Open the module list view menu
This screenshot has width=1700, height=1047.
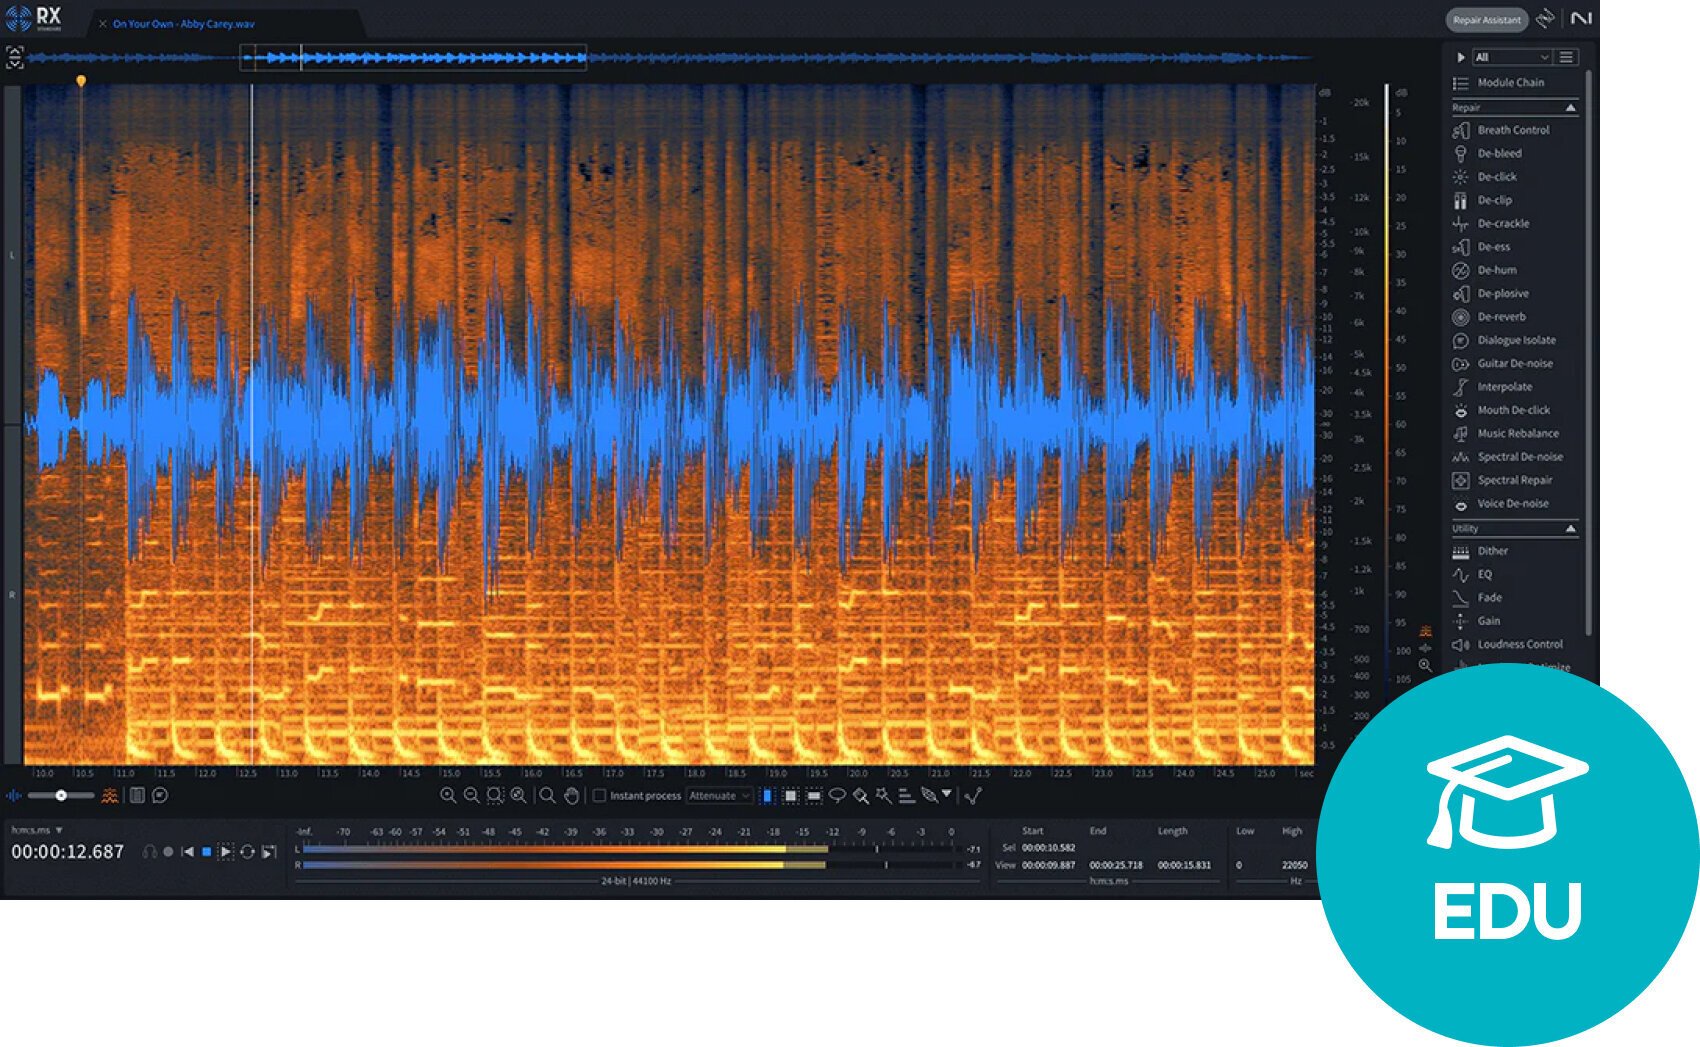point(1567,57)
